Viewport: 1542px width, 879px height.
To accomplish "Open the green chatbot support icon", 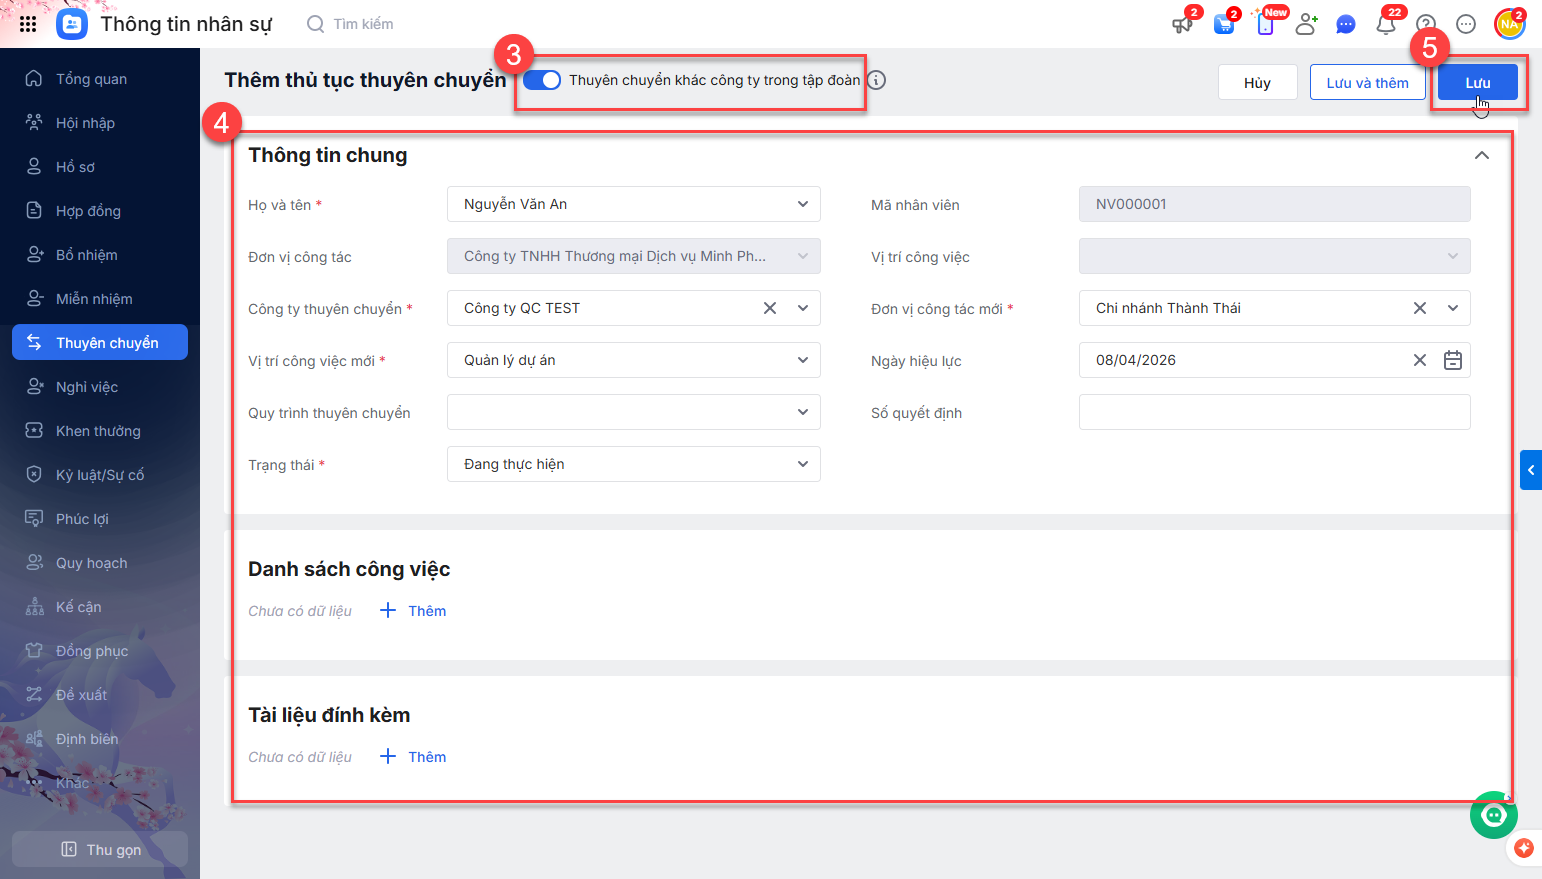I will pos(1494,815).
